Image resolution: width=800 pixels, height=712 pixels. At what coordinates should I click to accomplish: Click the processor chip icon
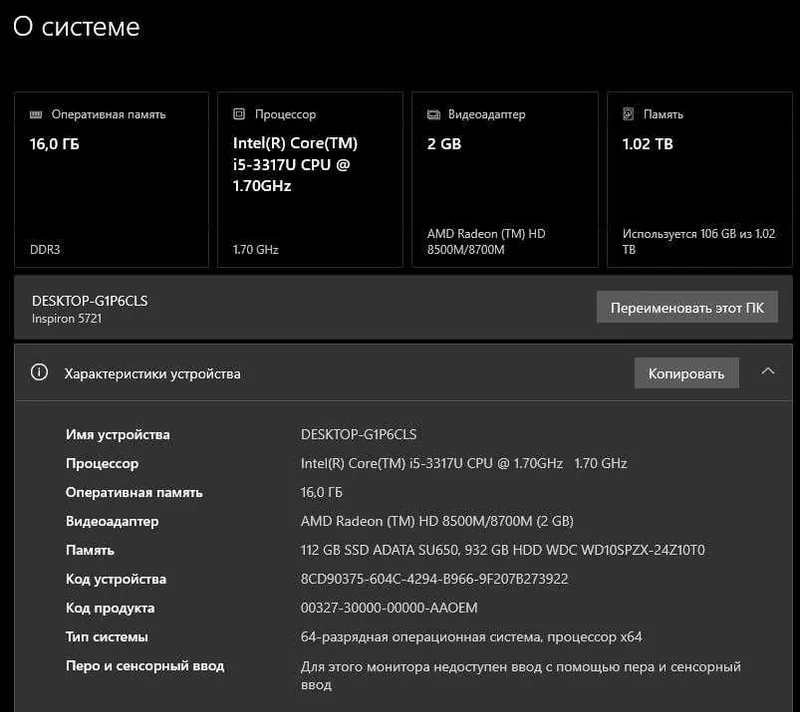tap(239, 114)
